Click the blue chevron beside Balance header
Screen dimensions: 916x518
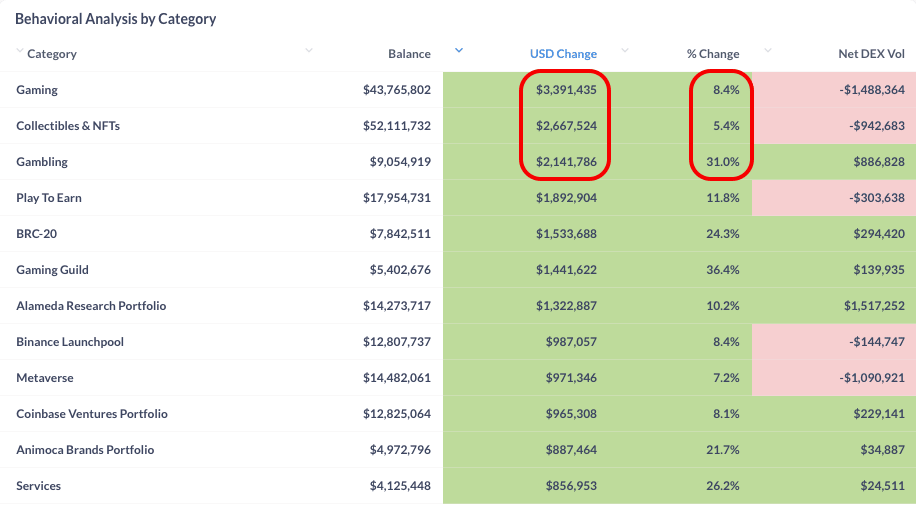tap(459, 50)
